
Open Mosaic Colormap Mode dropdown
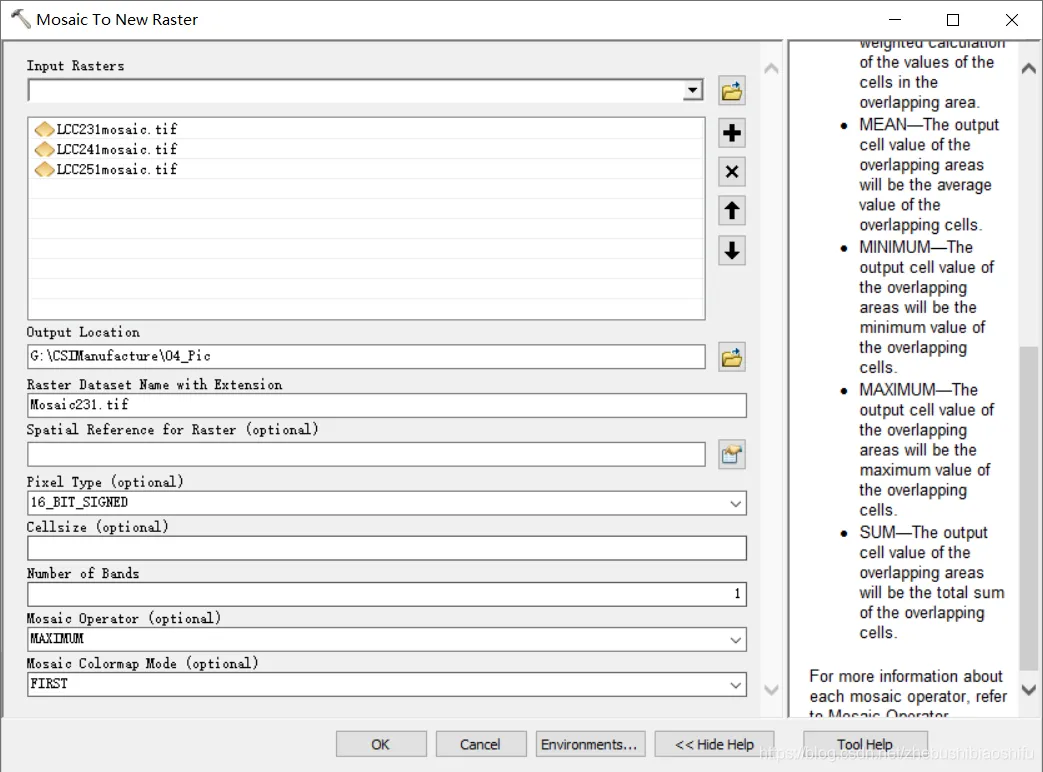pyautogui.click(x=736, y=685)
